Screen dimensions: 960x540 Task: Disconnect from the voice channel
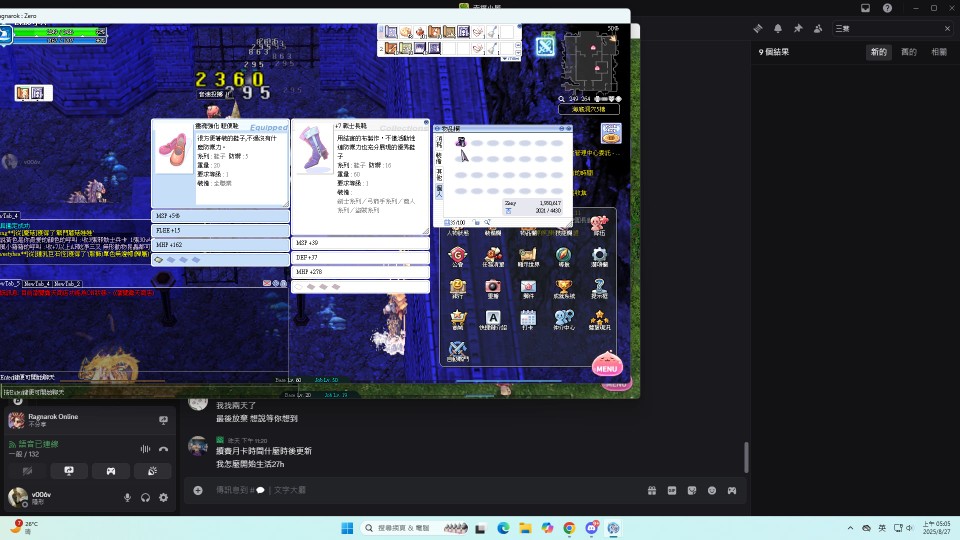pyautogui.click(x=163, y=449)
